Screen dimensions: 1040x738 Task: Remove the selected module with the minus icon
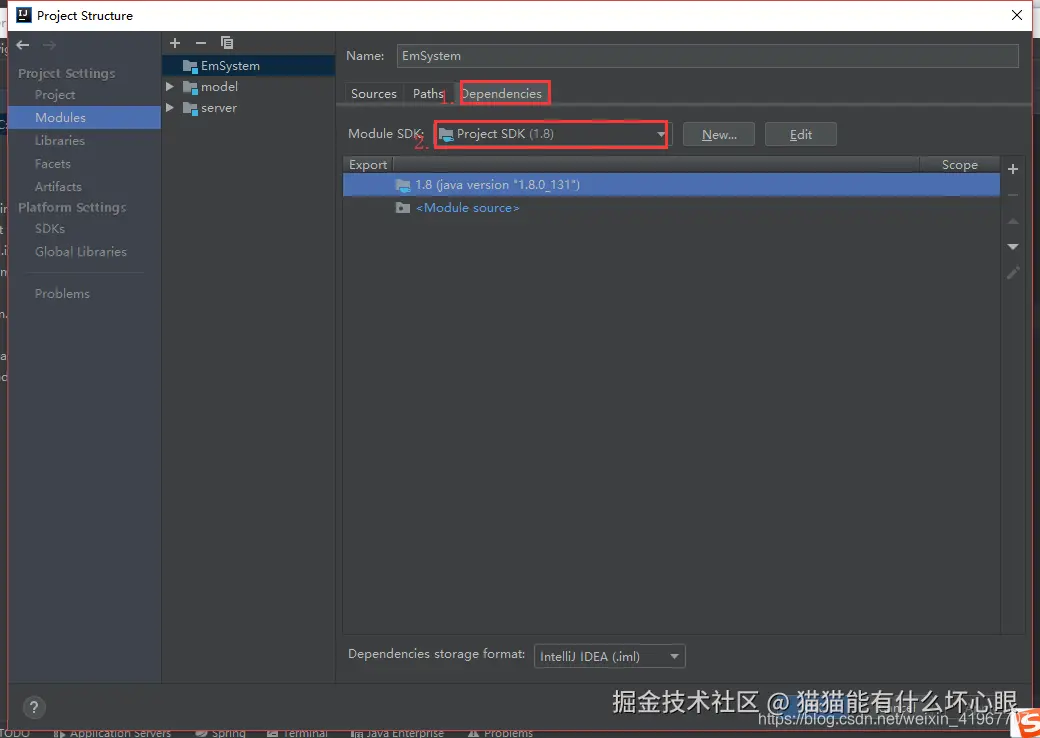pos(201,43)
